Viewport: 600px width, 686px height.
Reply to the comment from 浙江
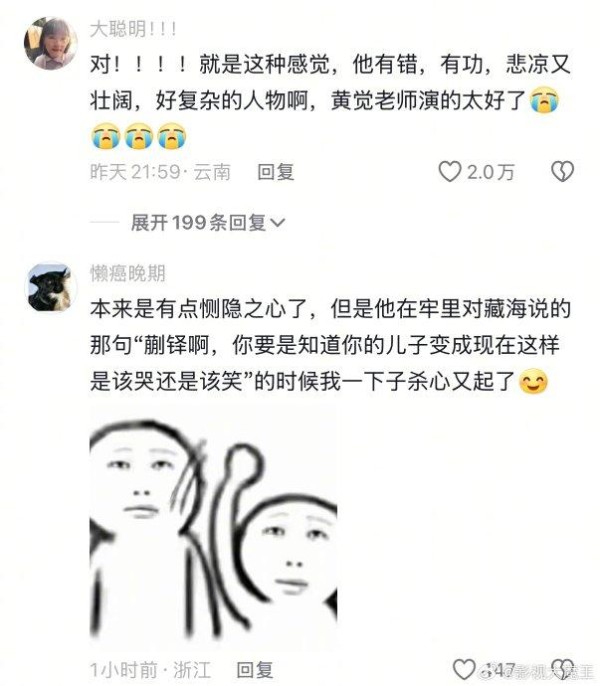[x=255, y=670]
